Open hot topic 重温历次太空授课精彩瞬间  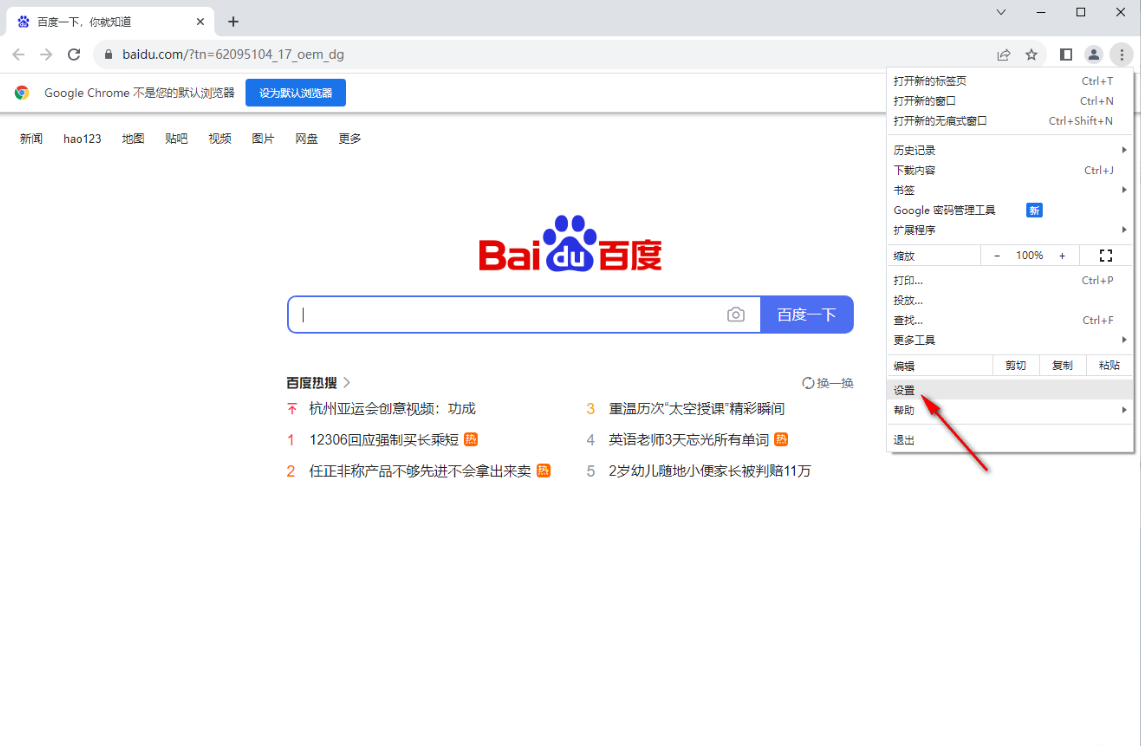point(696,409)
